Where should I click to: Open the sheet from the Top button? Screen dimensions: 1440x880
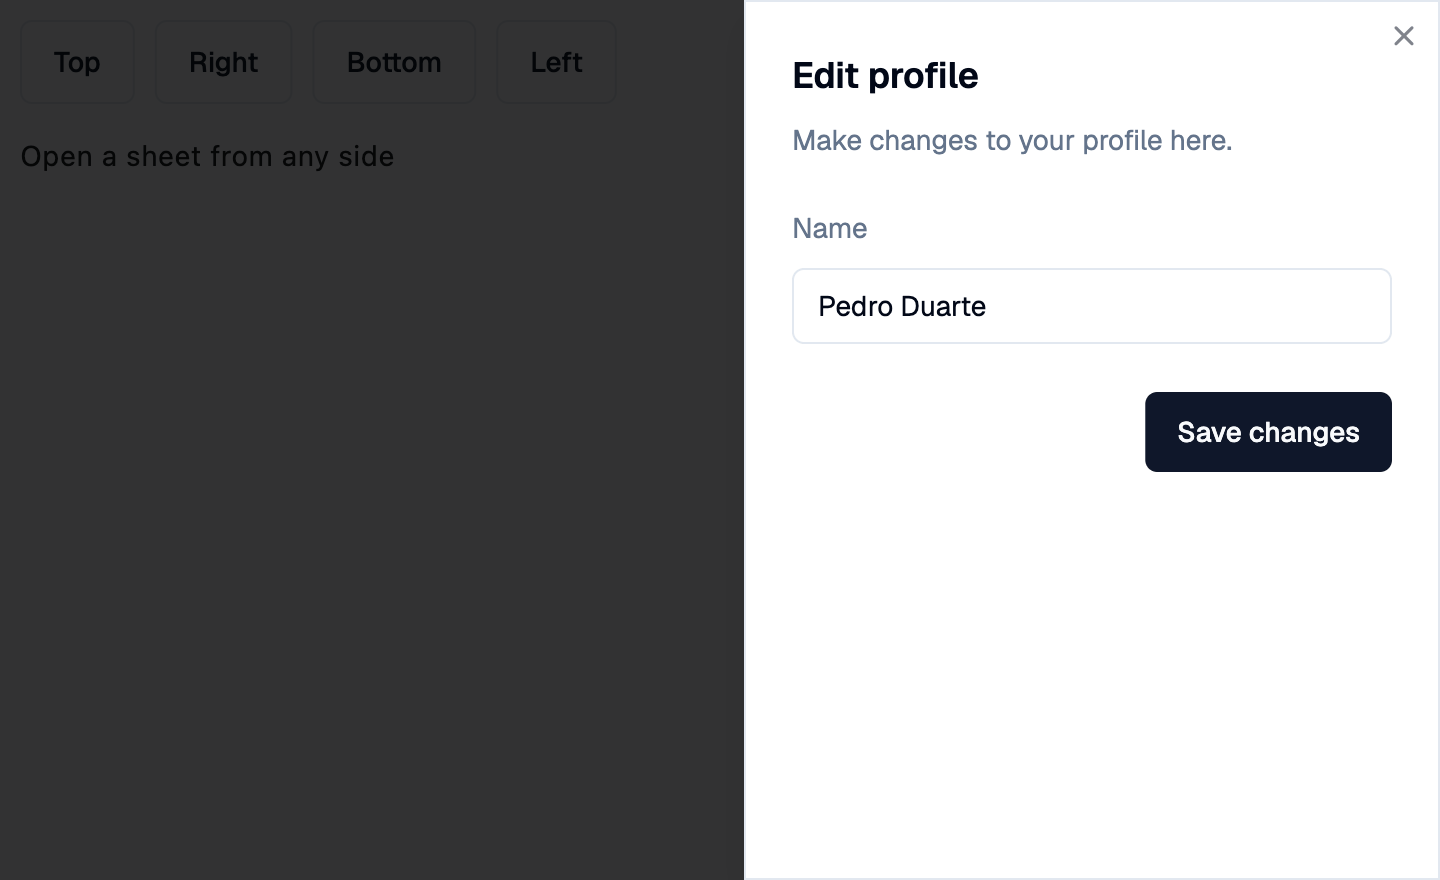(77, 62)
